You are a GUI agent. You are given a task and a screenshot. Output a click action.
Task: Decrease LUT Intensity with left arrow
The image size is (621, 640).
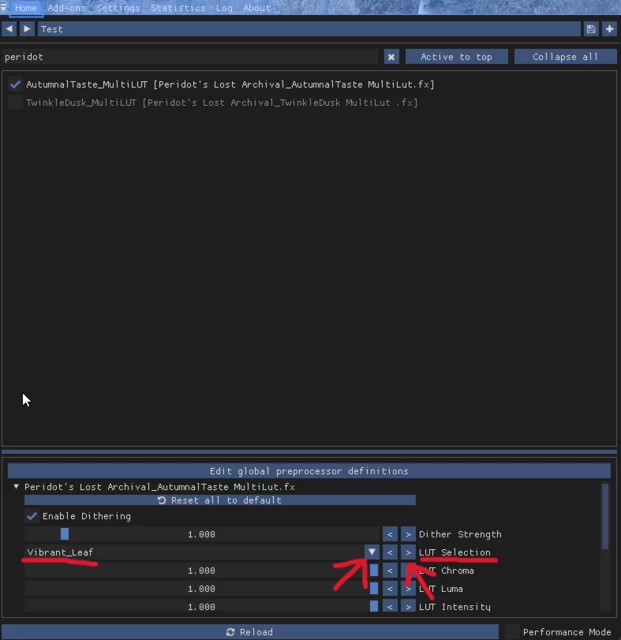point(390,607)
